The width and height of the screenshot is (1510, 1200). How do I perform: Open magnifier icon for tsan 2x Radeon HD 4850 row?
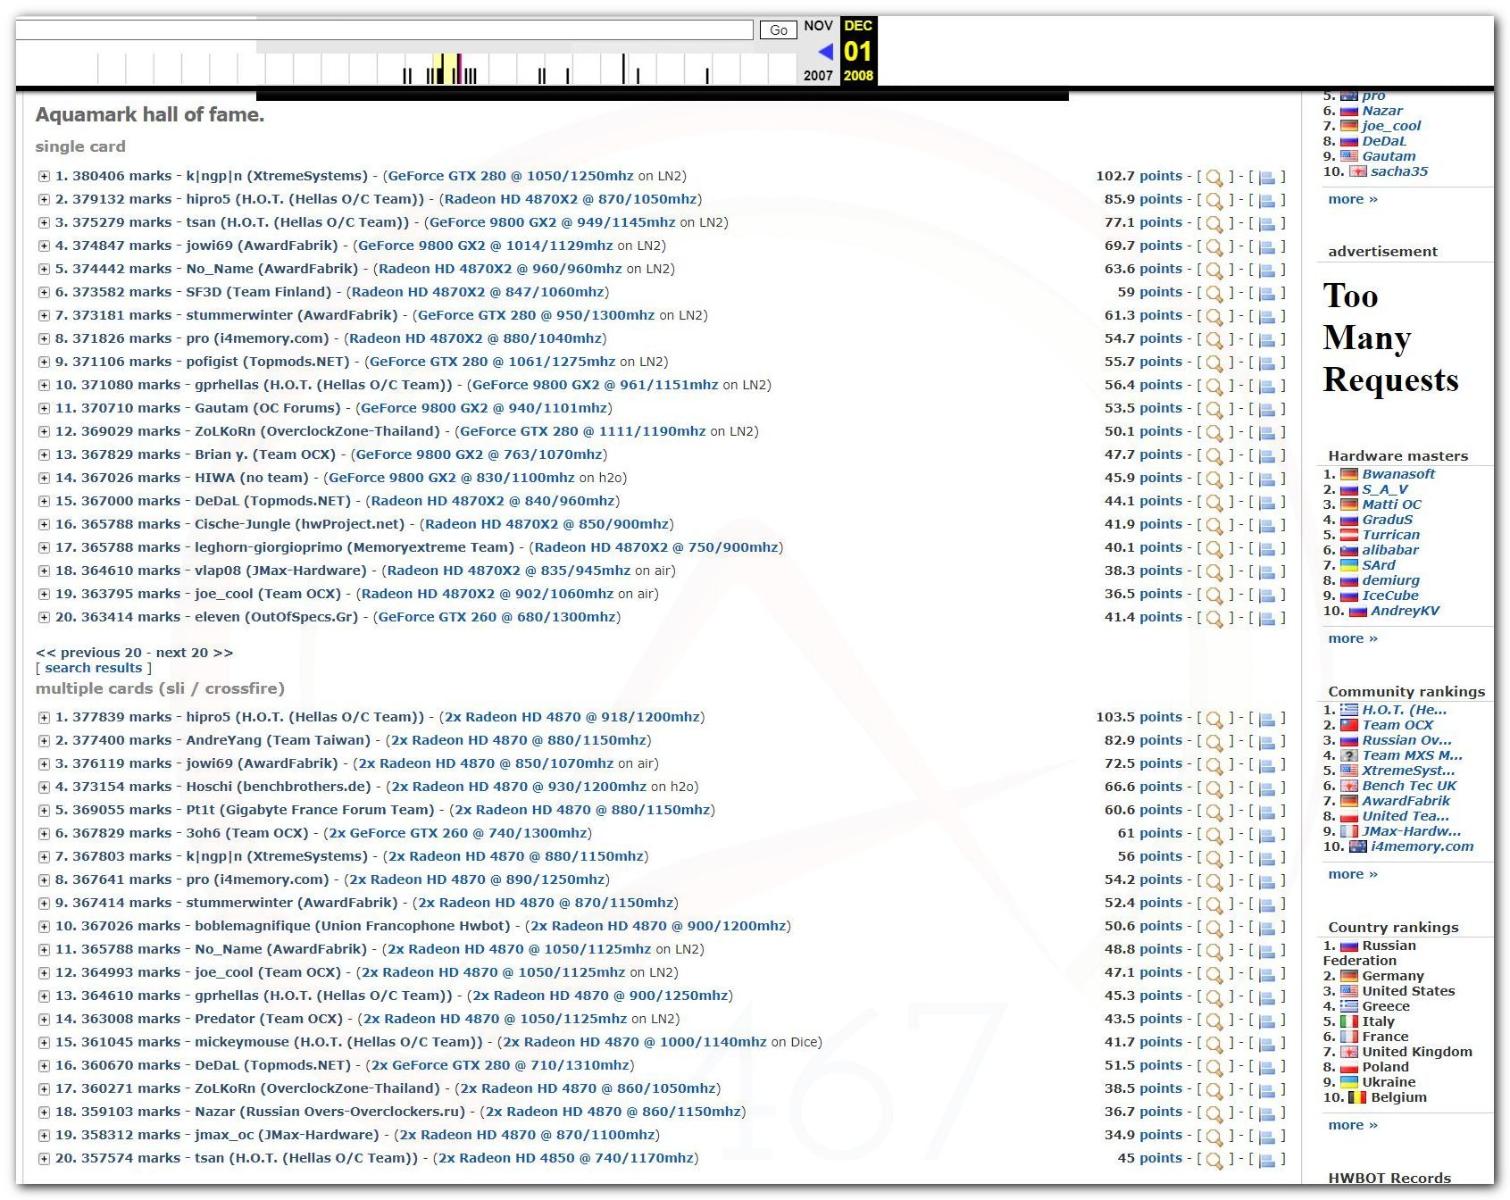[x=1214, y=1160]
